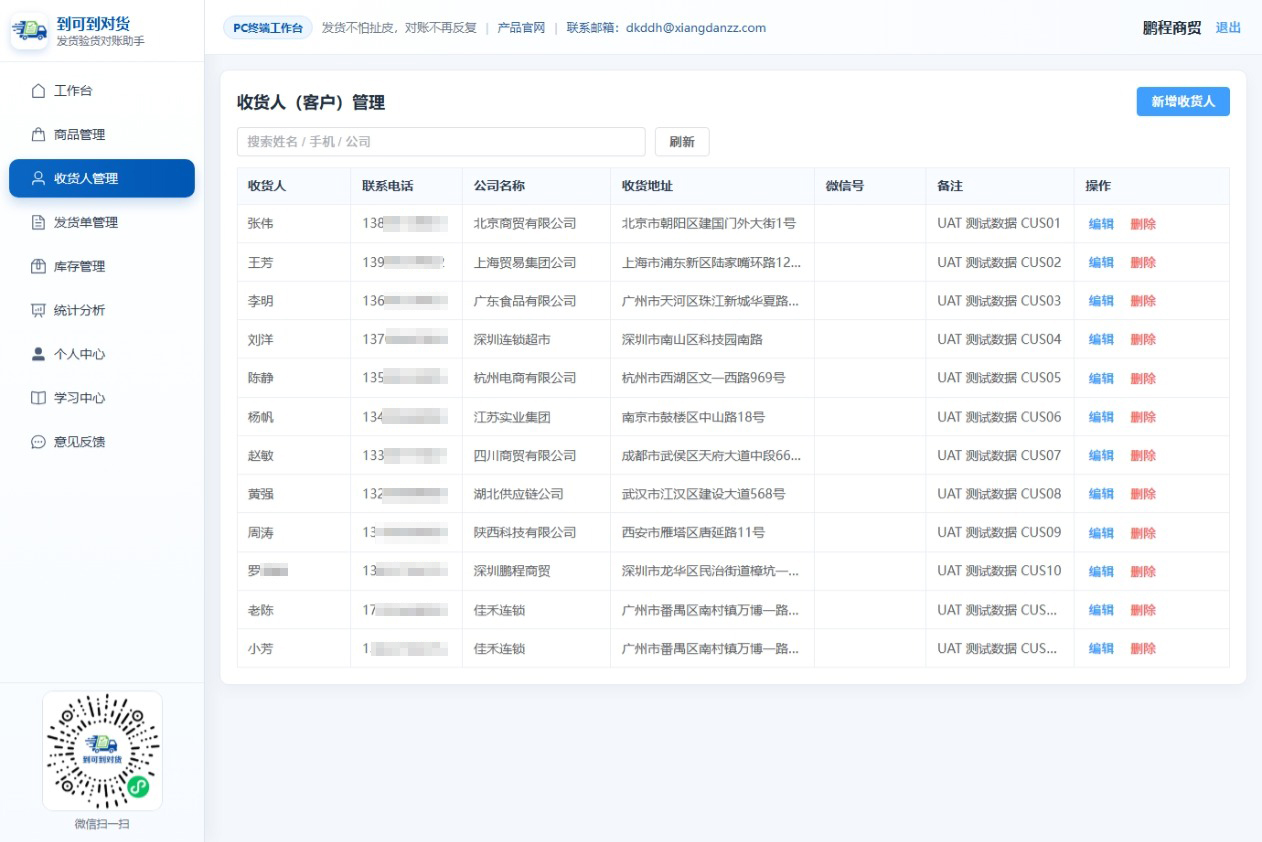The height and width of the screenshot is (842, 1262).
Task: Select the 南京市鼓楼区中山路18号 address cell
Action: [712, 417]
